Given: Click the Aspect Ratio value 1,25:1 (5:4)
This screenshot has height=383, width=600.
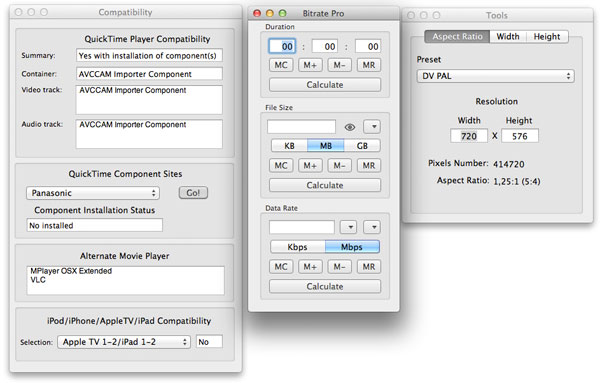Looking at the screenshot, I should click(517, 181).
